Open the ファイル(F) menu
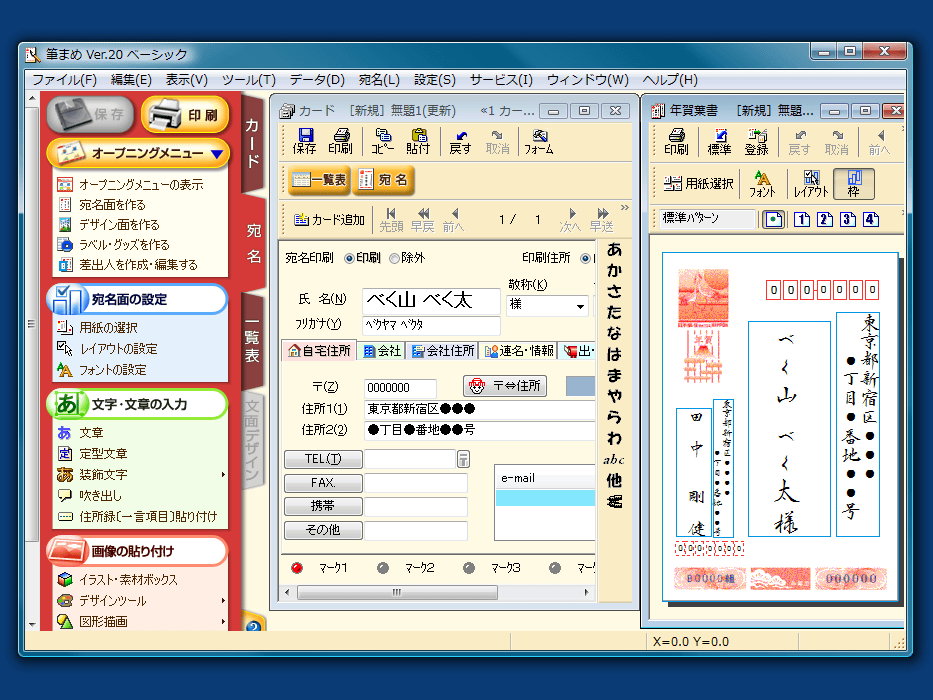Viewport: 933px width, 700px height. click(x=64, y=80)
